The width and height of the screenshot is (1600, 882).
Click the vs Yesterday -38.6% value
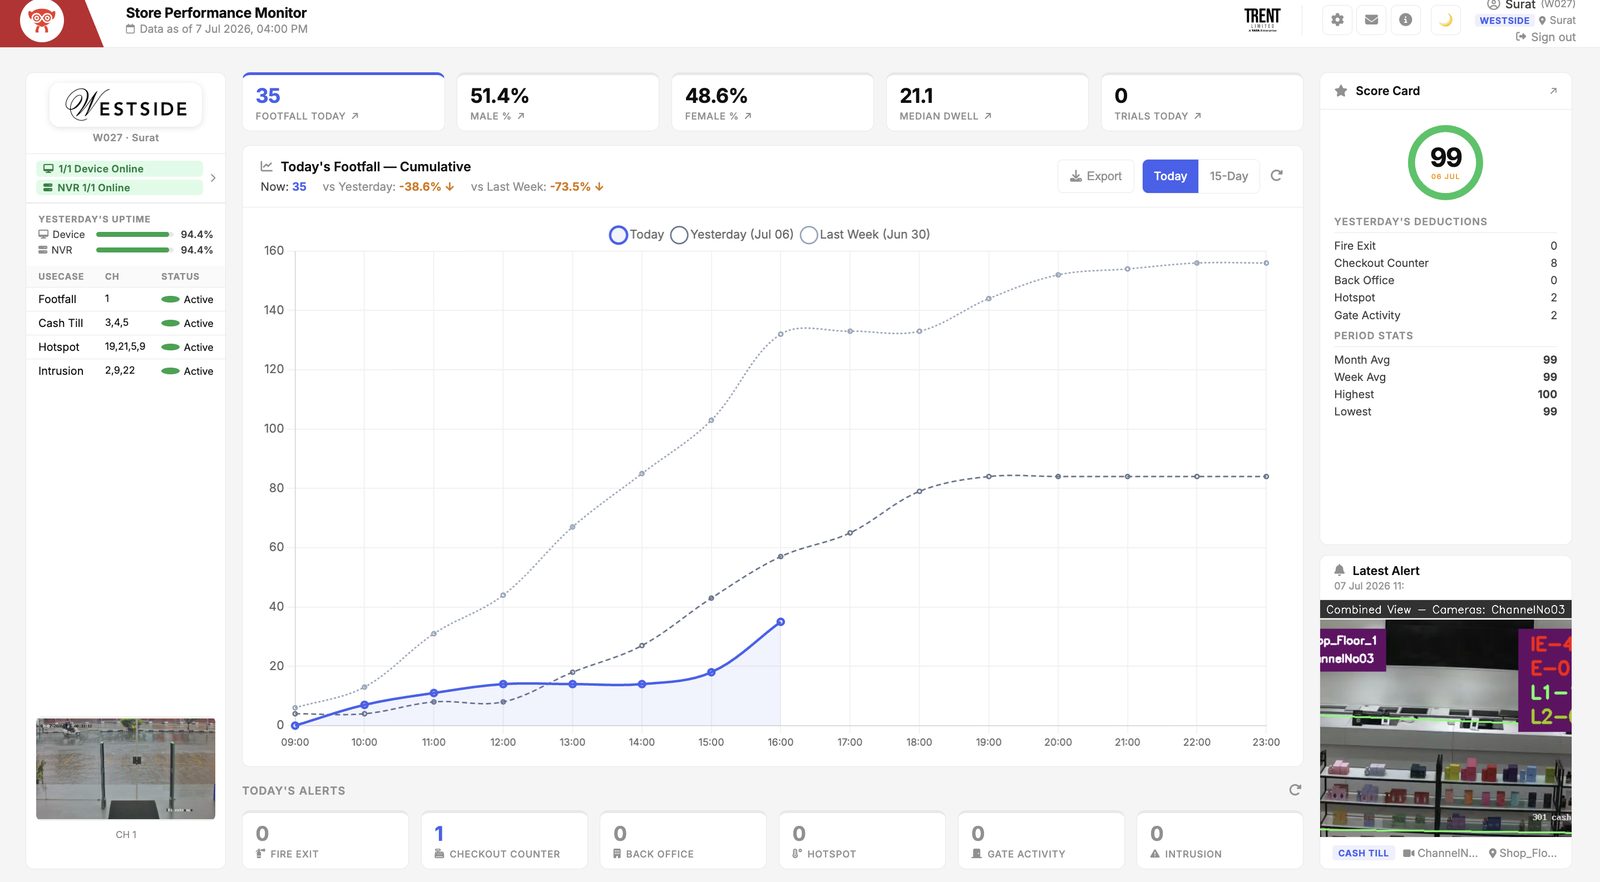427,187
